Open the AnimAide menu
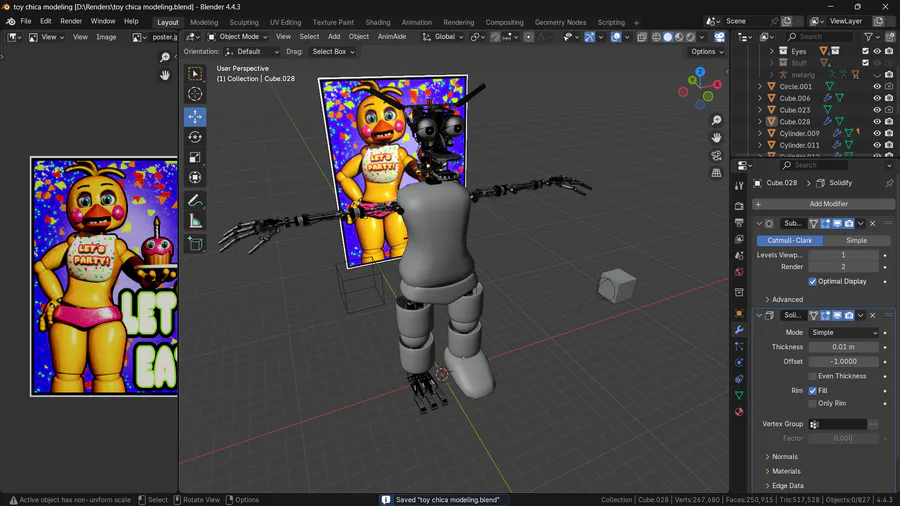The height and width of the screenshot is (506, 900). click(x=392, y=37)
